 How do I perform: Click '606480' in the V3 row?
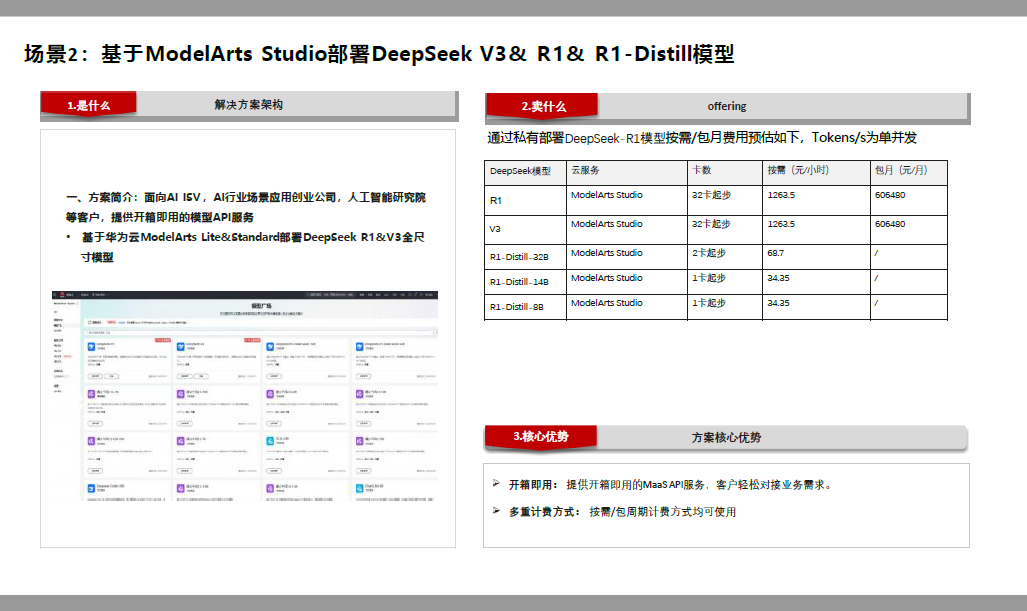(889, 224)
